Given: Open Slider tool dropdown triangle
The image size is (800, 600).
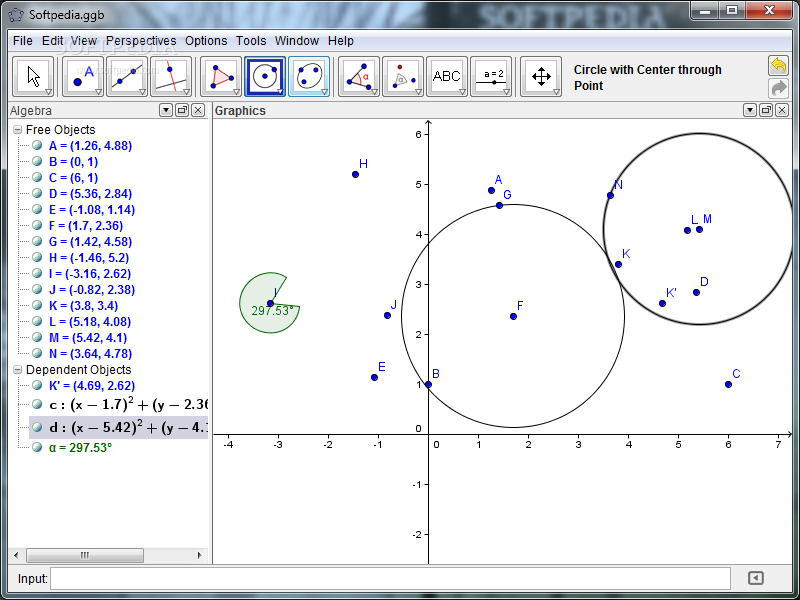Looking at the screenshot, I should click(506, 92).
